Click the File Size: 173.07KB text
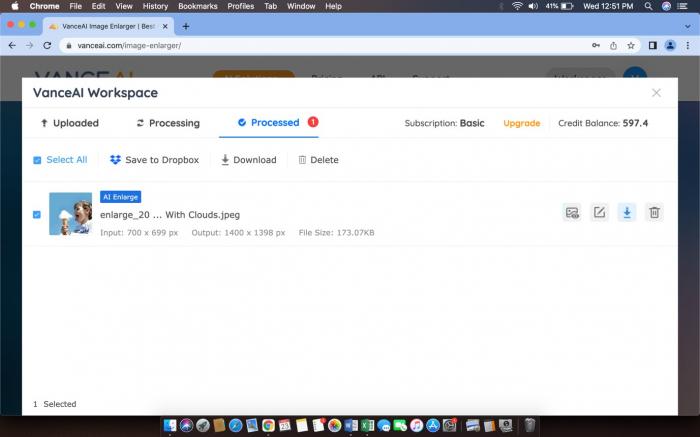Image resolution: width=700 pixels, height=437 pixels. (x=336, y=233)
